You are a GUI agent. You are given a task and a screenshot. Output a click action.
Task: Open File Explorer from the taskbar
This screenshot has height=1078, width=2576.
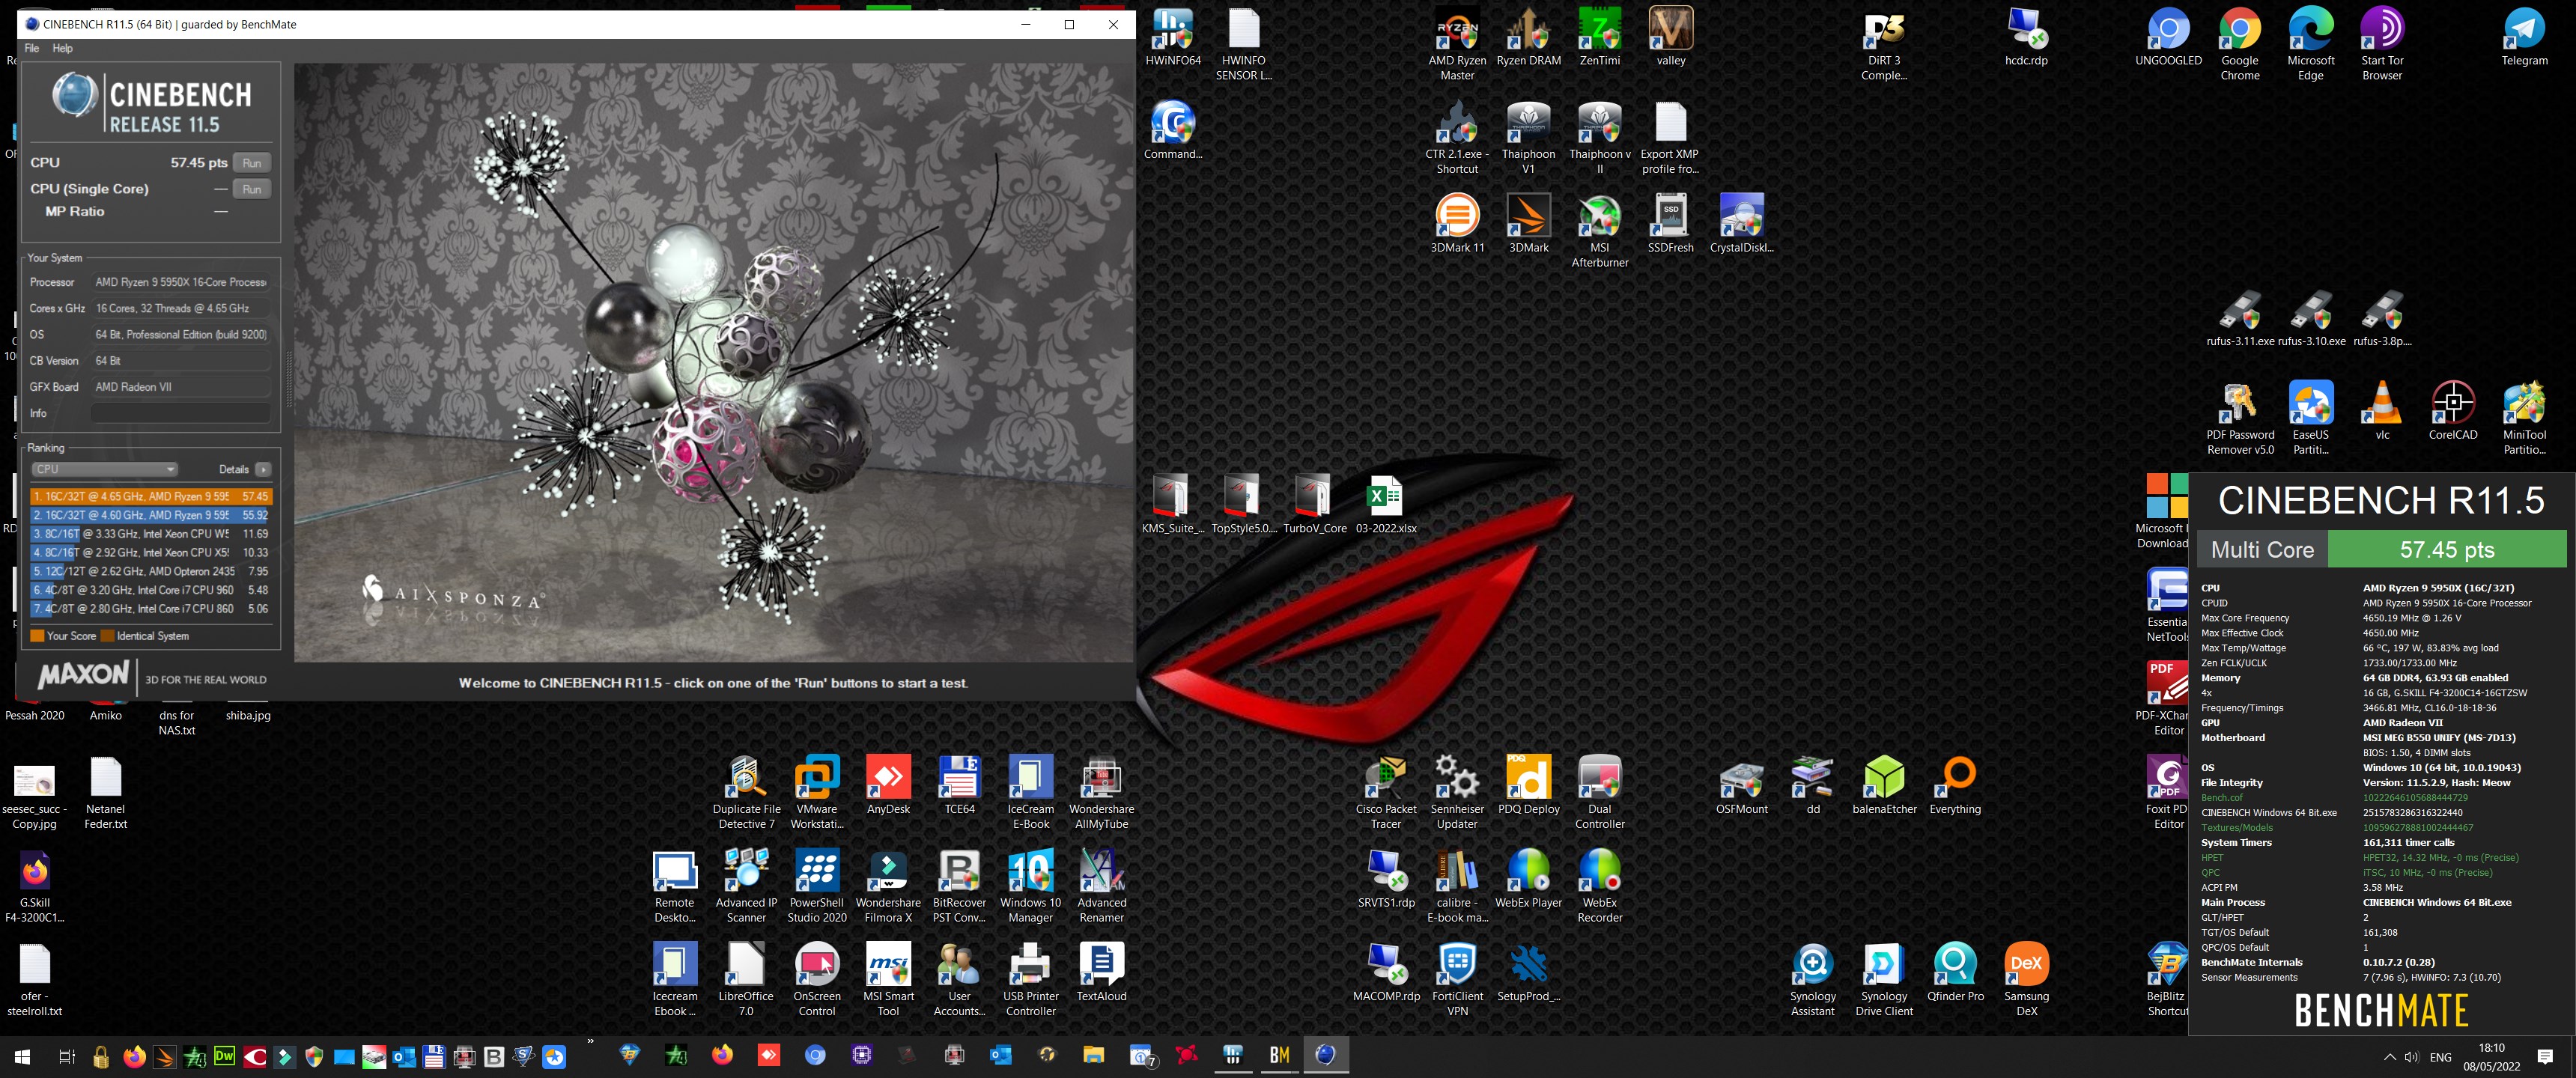point(1093,1055)
